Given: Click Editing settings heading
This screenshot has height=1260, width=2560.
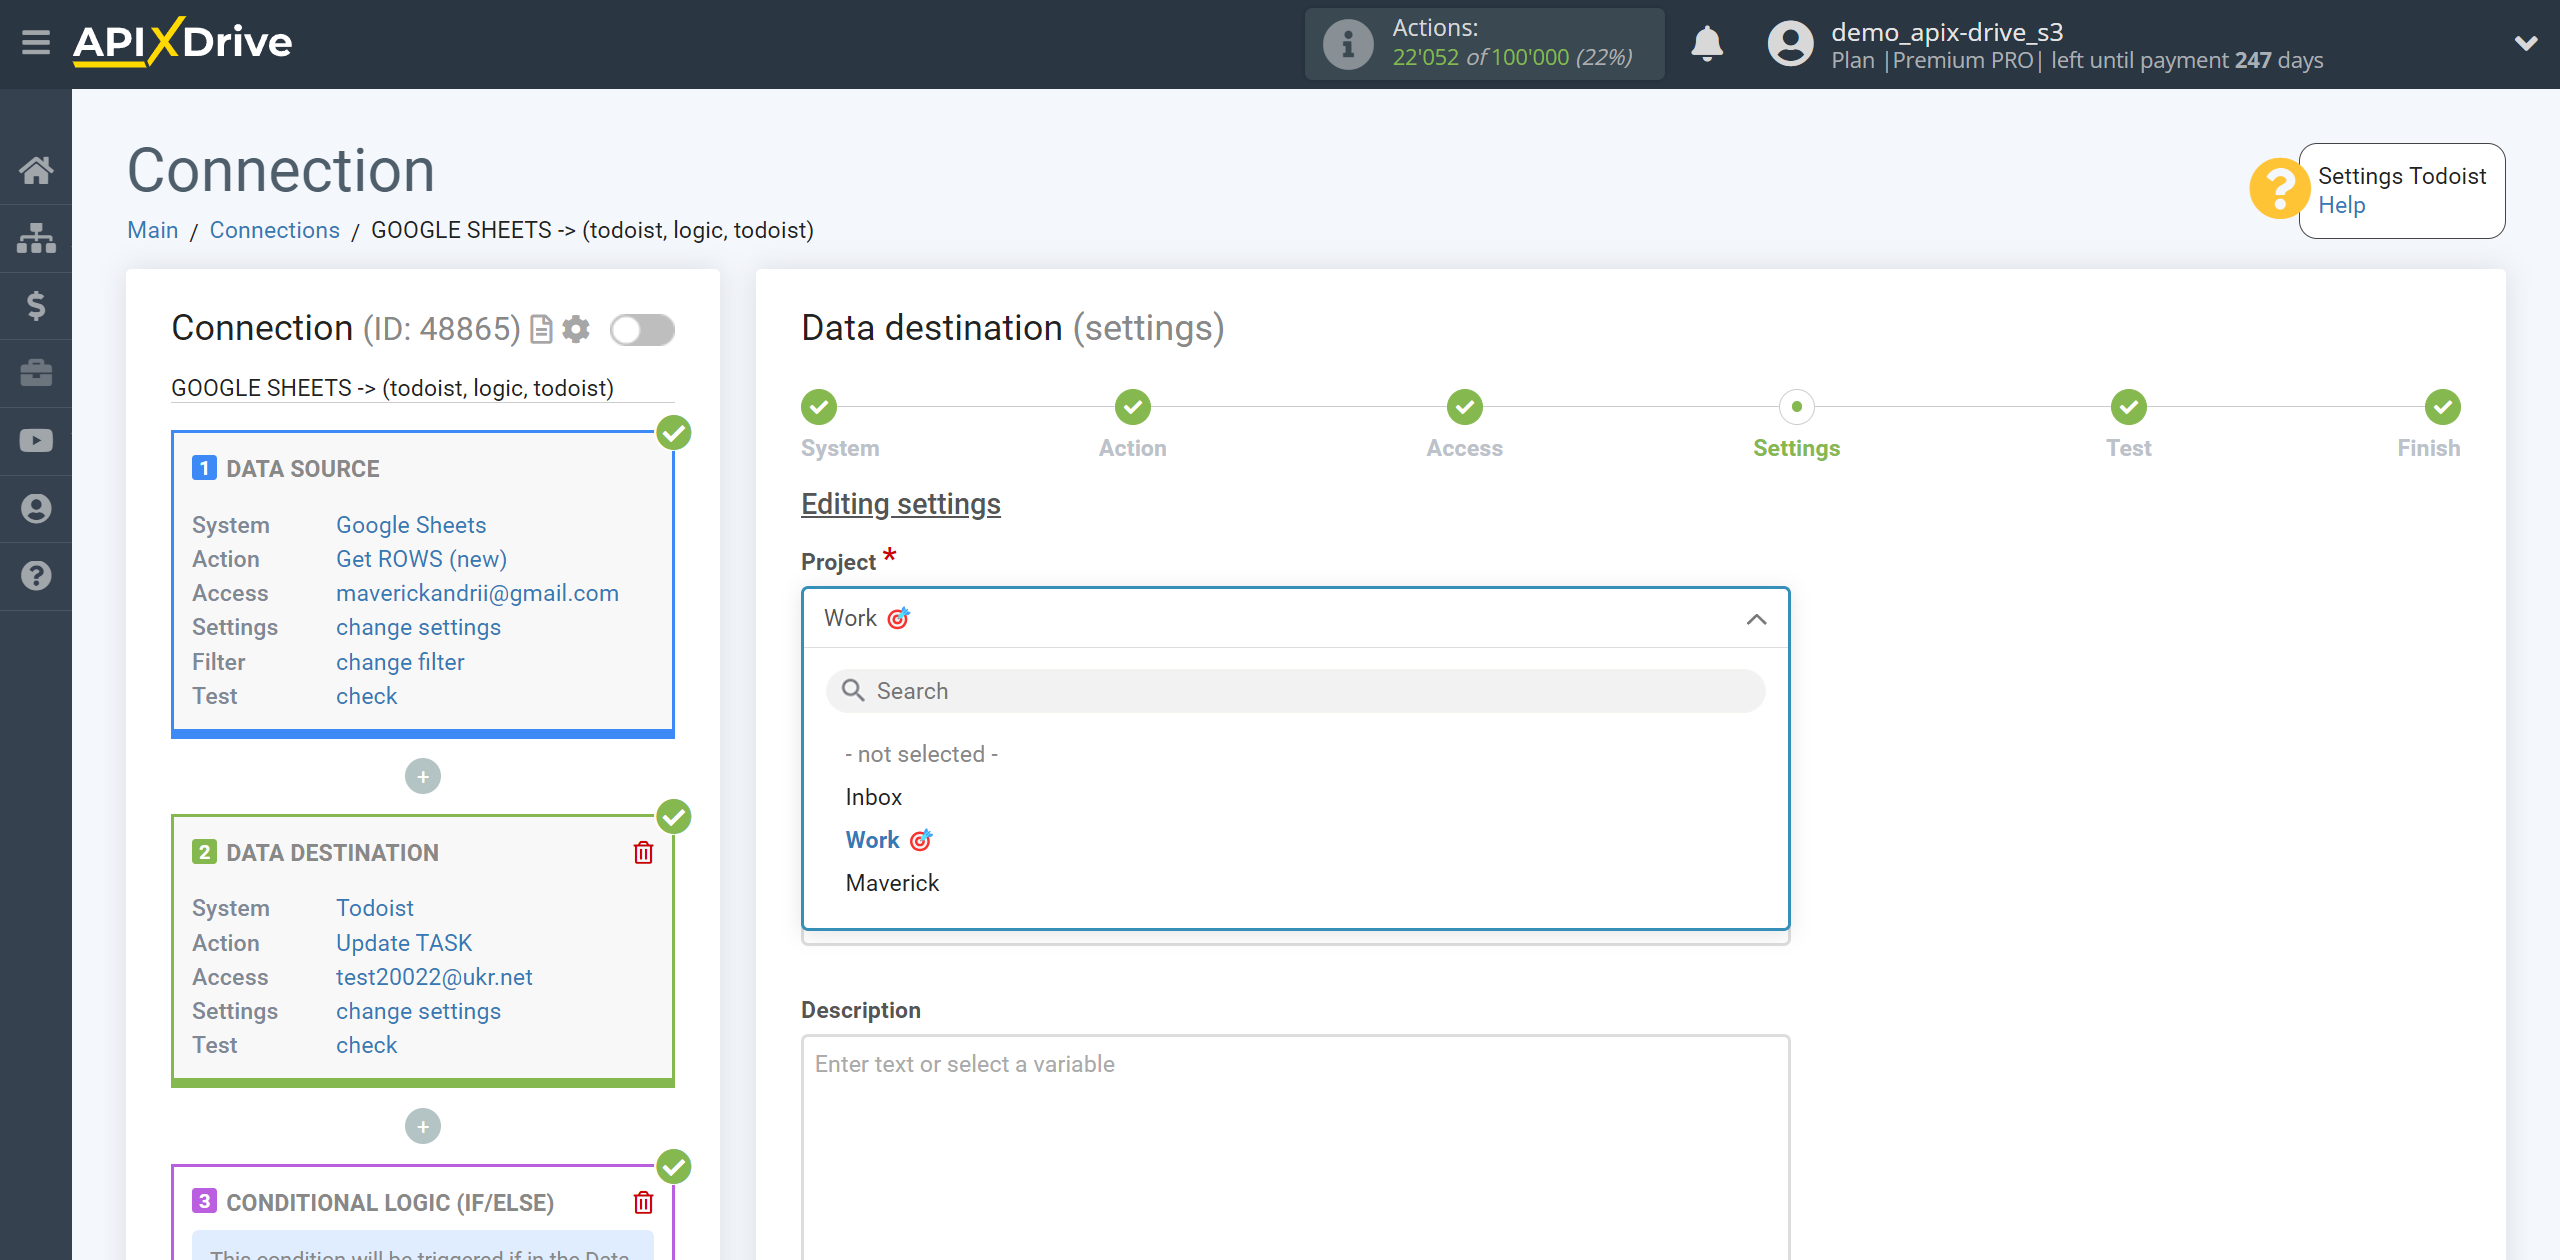Looking at the screenshot, I should [901, 504].
